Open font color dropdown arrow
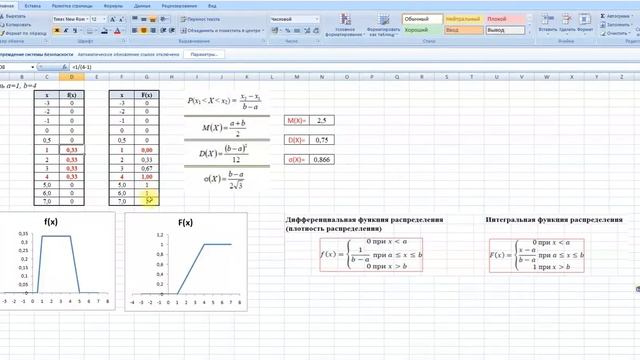This screenshot has width=640, height=360. [x=123, y=31]
